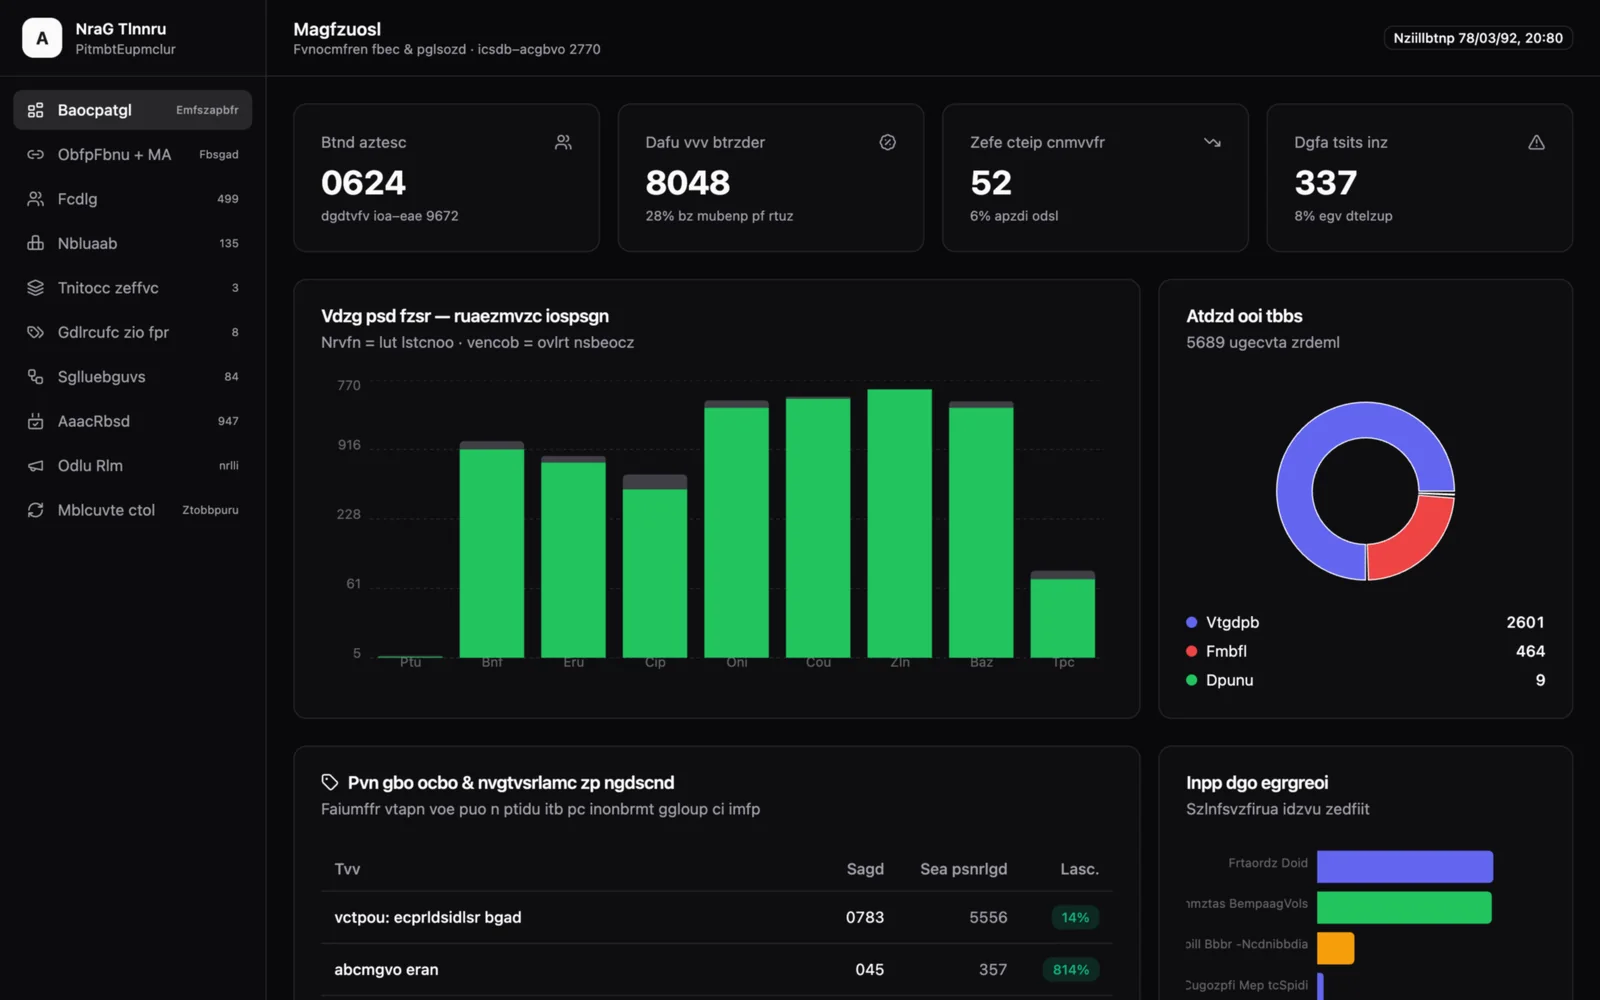This screenshot has height=1000, width=1600.
Task: Click the vctpou: ecprldsidlsr bgad row
Action: [x=716, y=917]
